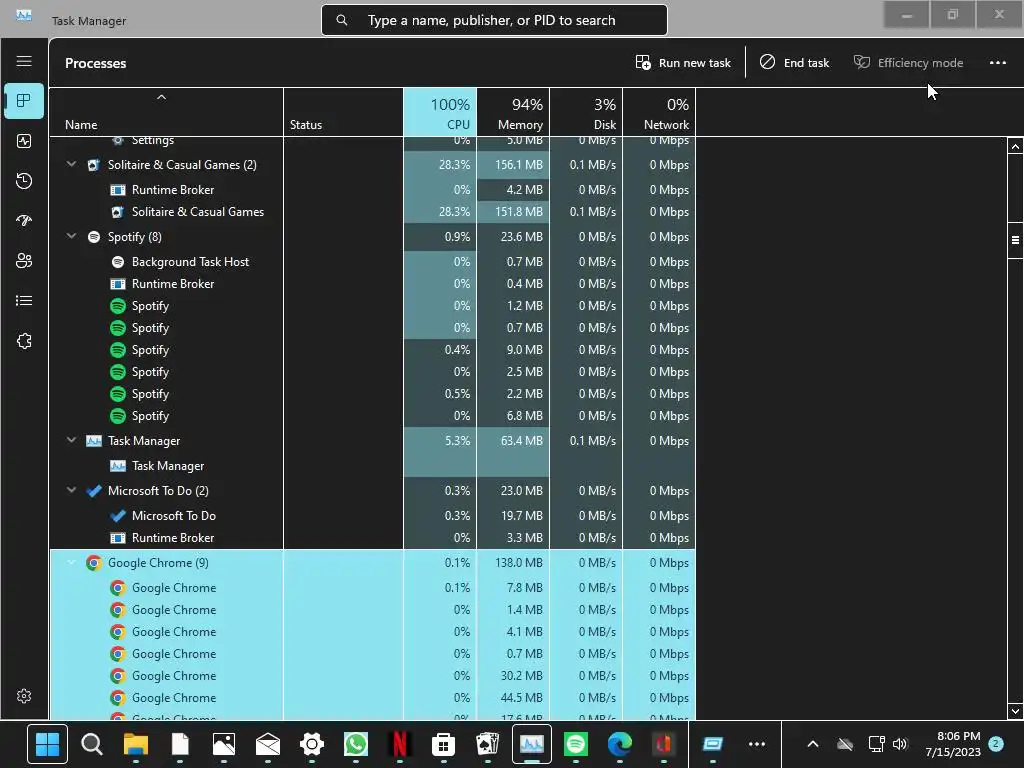Collapse the Microsoft To Do (2) group
Viewport: 1024px width, 768px height.
[x=71, y=490]
